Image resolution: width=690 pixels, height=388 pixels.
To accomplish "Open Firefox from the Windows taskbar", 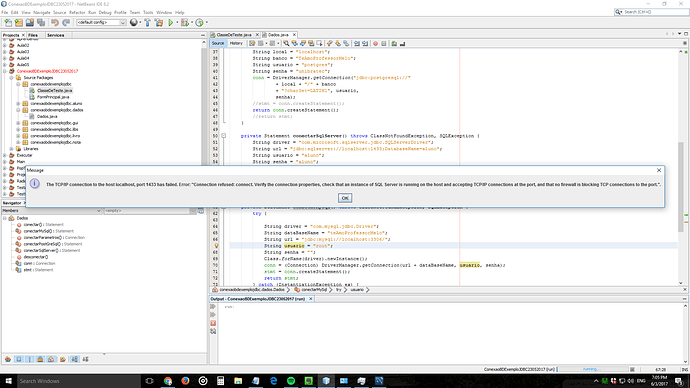I will [x=185, y=381].
